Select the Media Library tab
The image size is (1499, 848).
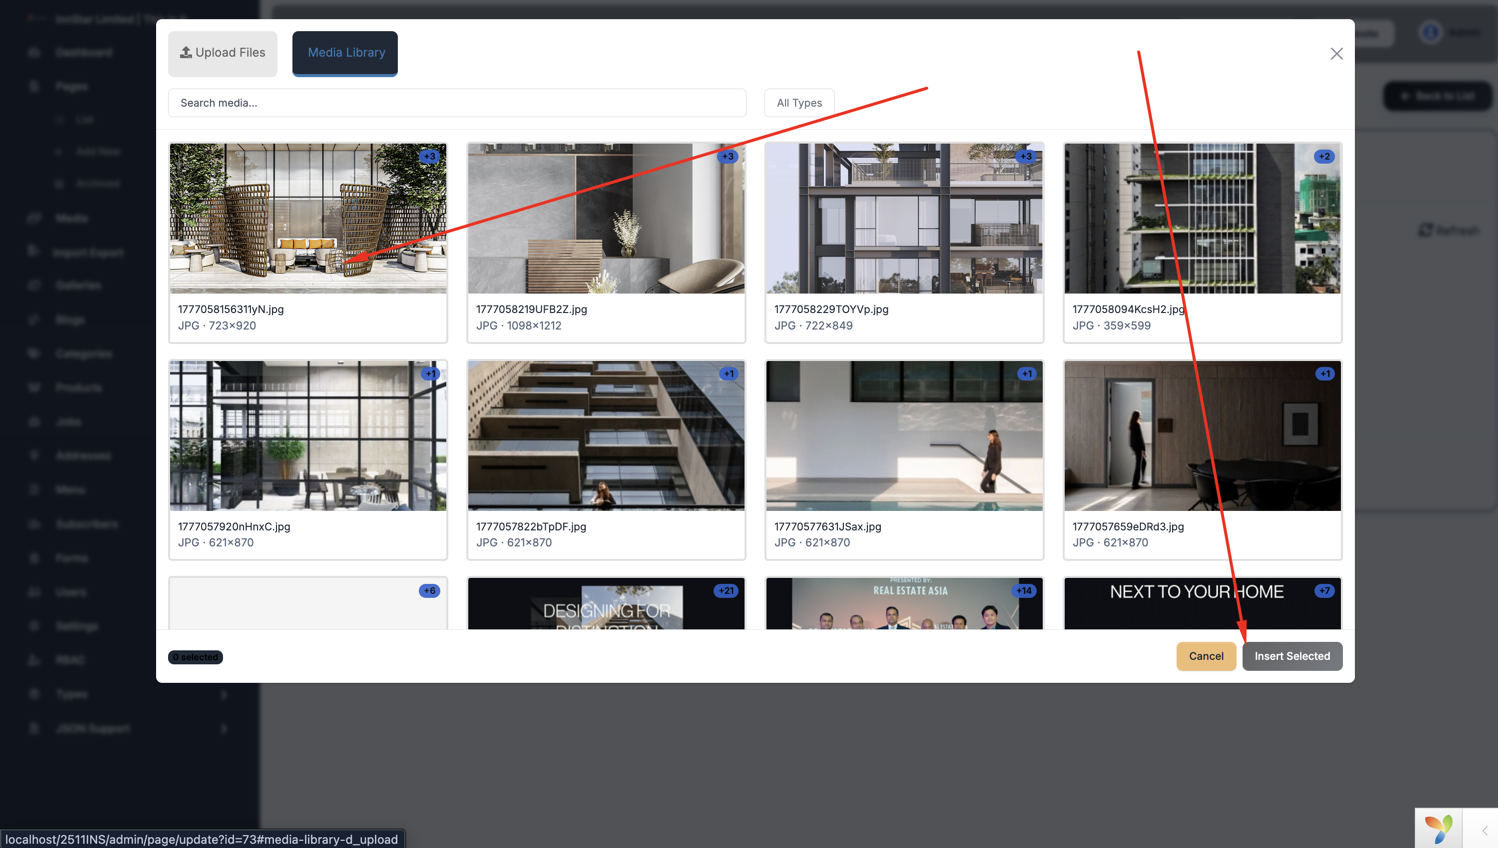(x=345, y=53)
